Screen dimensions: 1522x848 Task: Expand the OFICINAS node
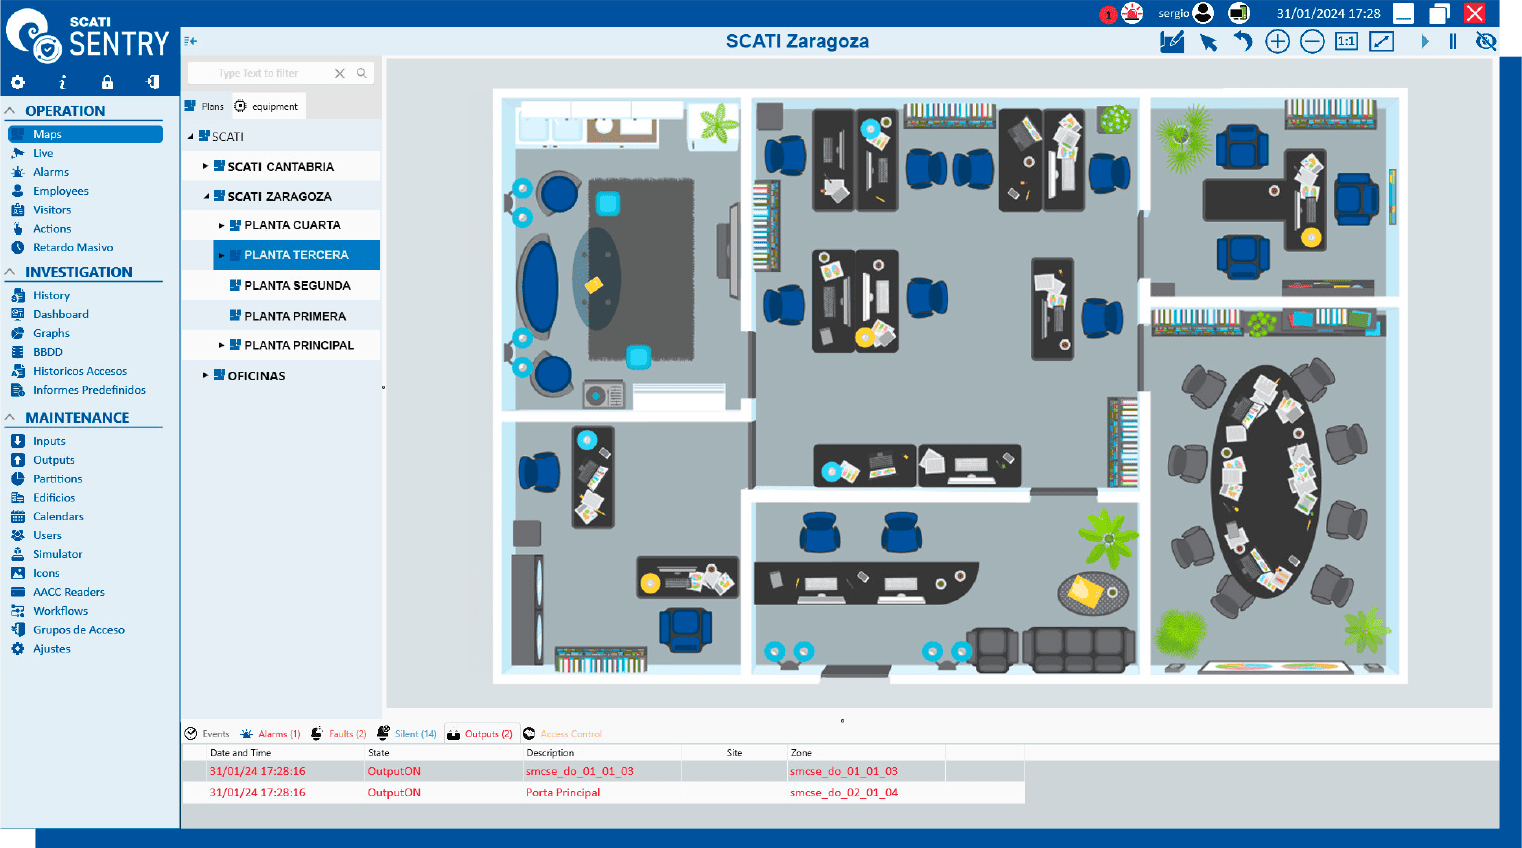(x=206, y=375)
